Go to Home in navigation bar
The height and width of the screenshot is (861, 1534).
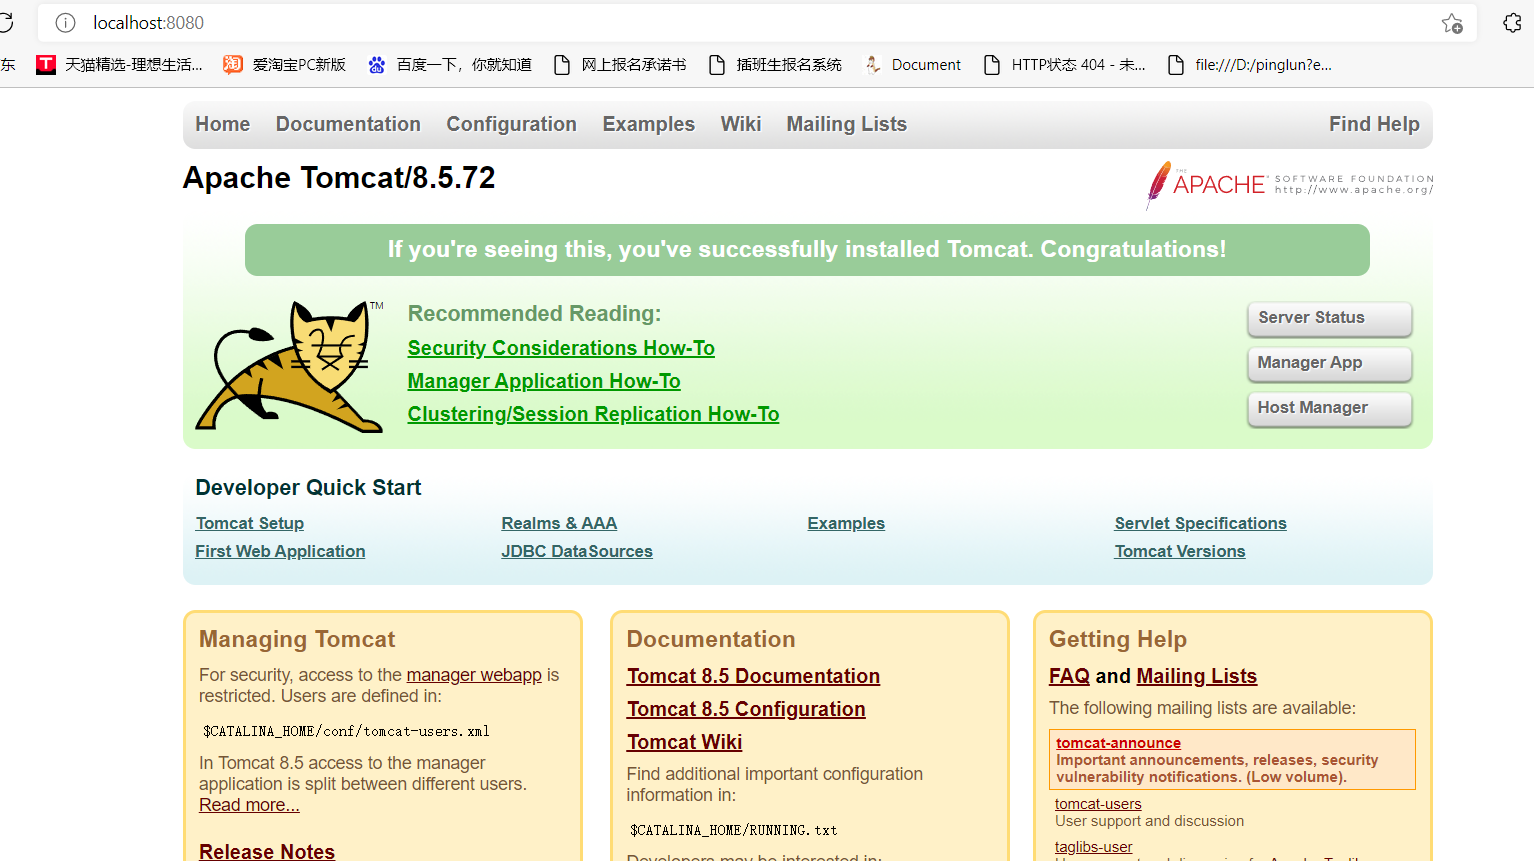[223, 124]
